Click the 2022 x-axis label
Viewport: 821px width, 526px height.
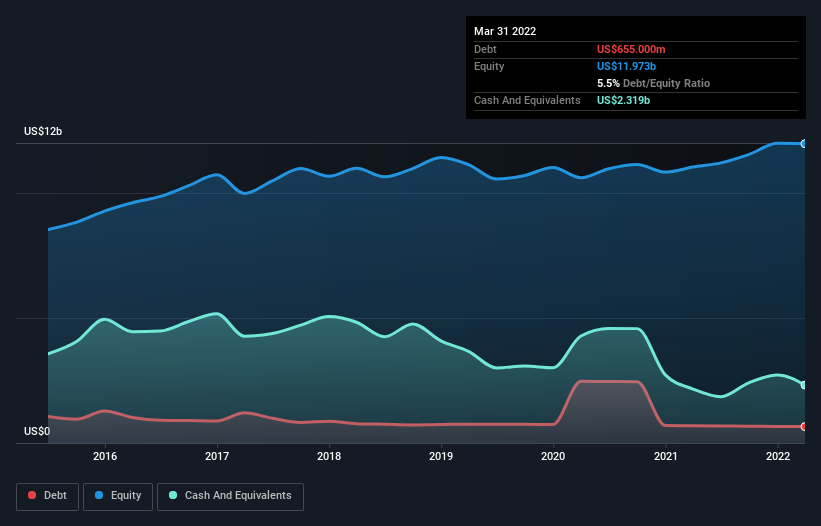[778, 456]
